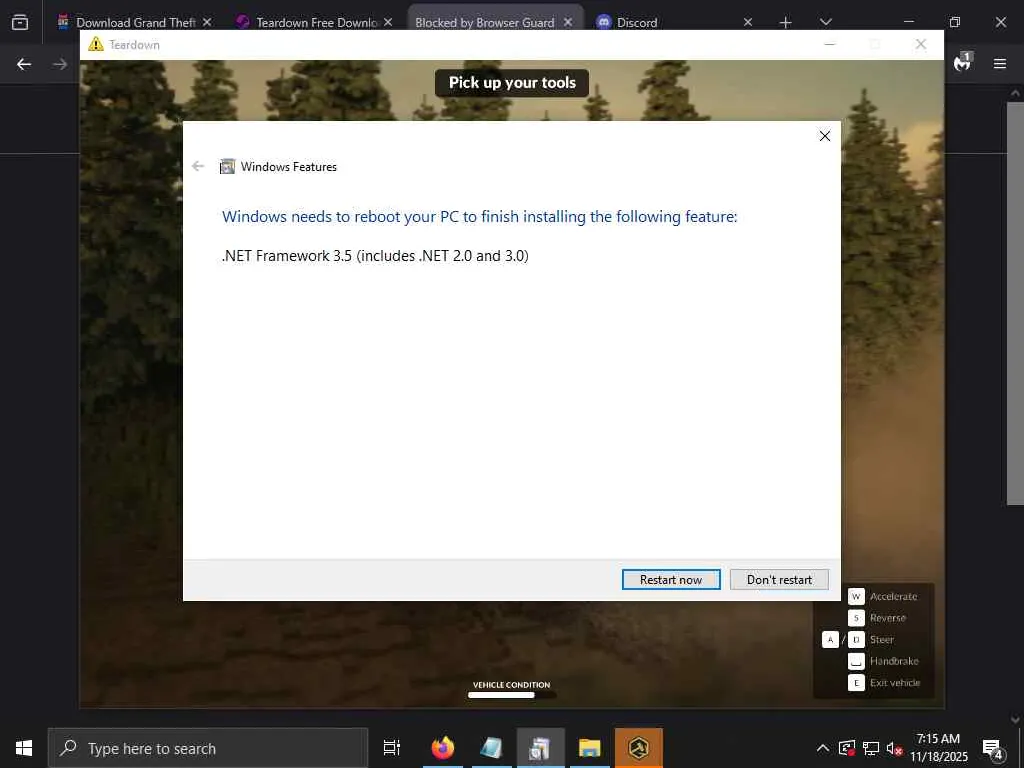Click the browser vertical scrollbar
The image size is (1024, 768).
click(x=1015, y=303)
